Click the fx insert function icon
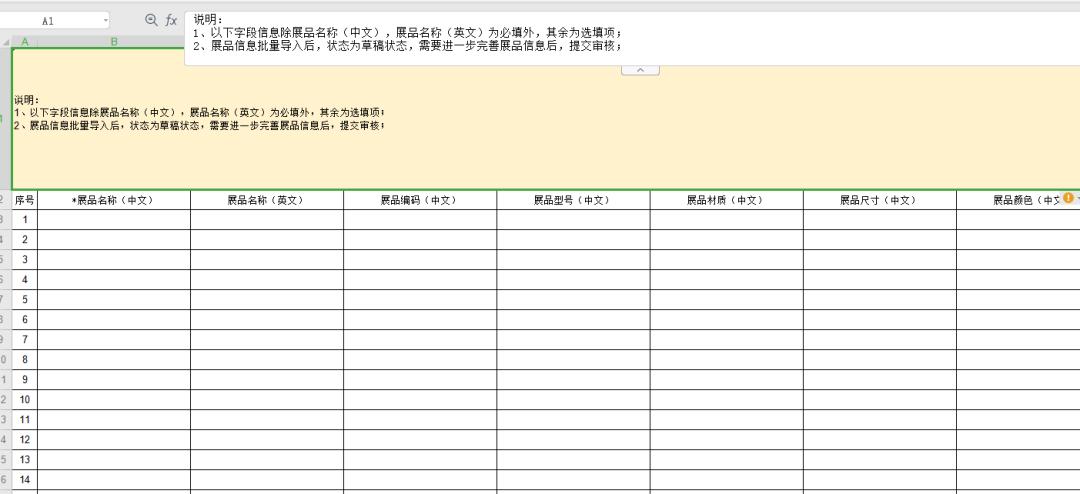Viewport: 1080px width, 494px height. (171, 20)
